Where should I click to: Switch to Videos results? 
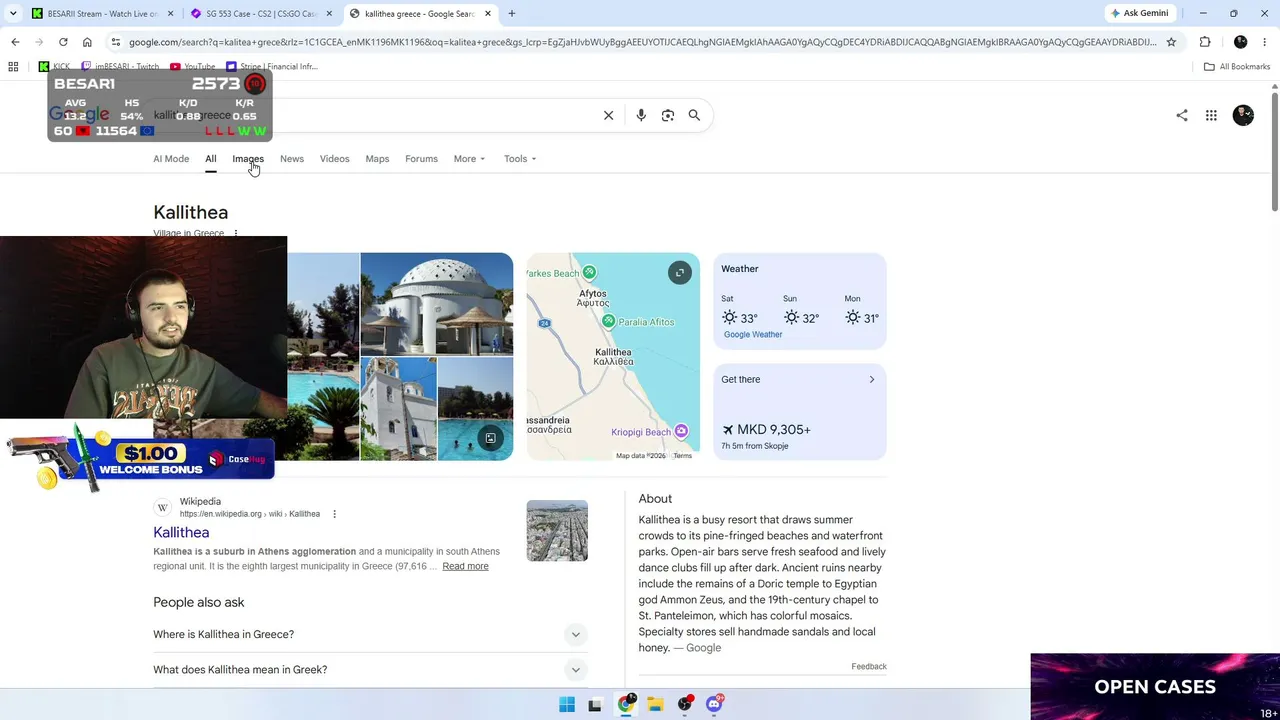(334, 159)
